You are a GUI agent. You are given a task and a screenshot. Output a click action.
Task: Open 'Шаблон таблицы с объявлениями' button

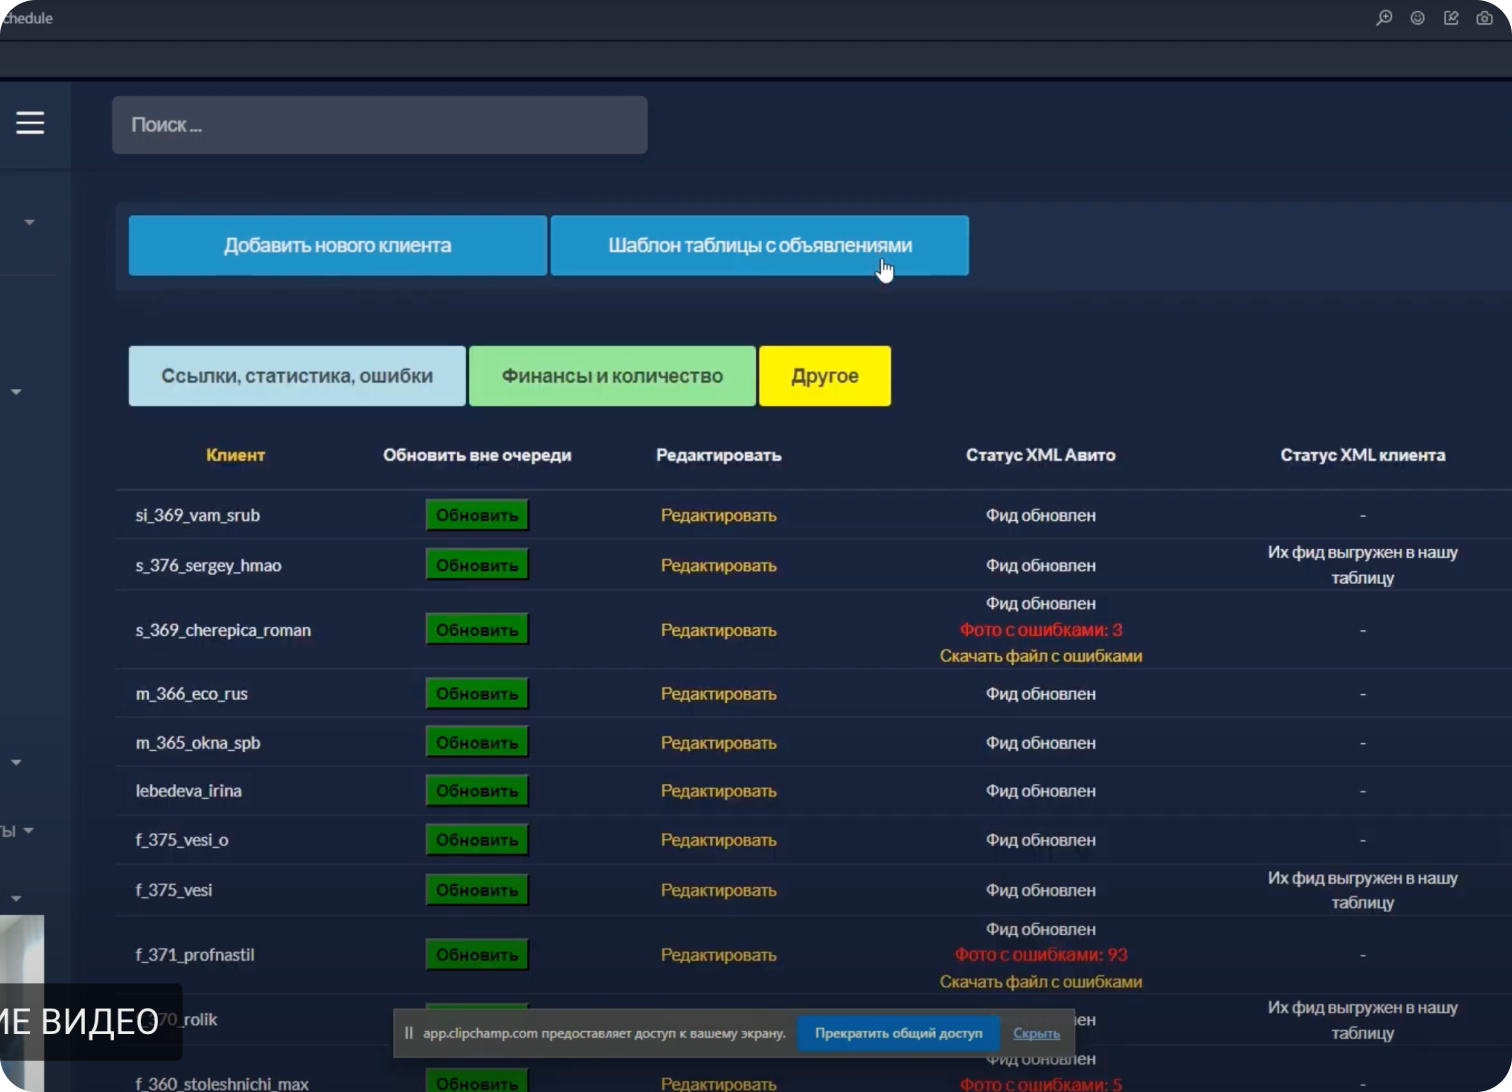(x=760, y=245)
